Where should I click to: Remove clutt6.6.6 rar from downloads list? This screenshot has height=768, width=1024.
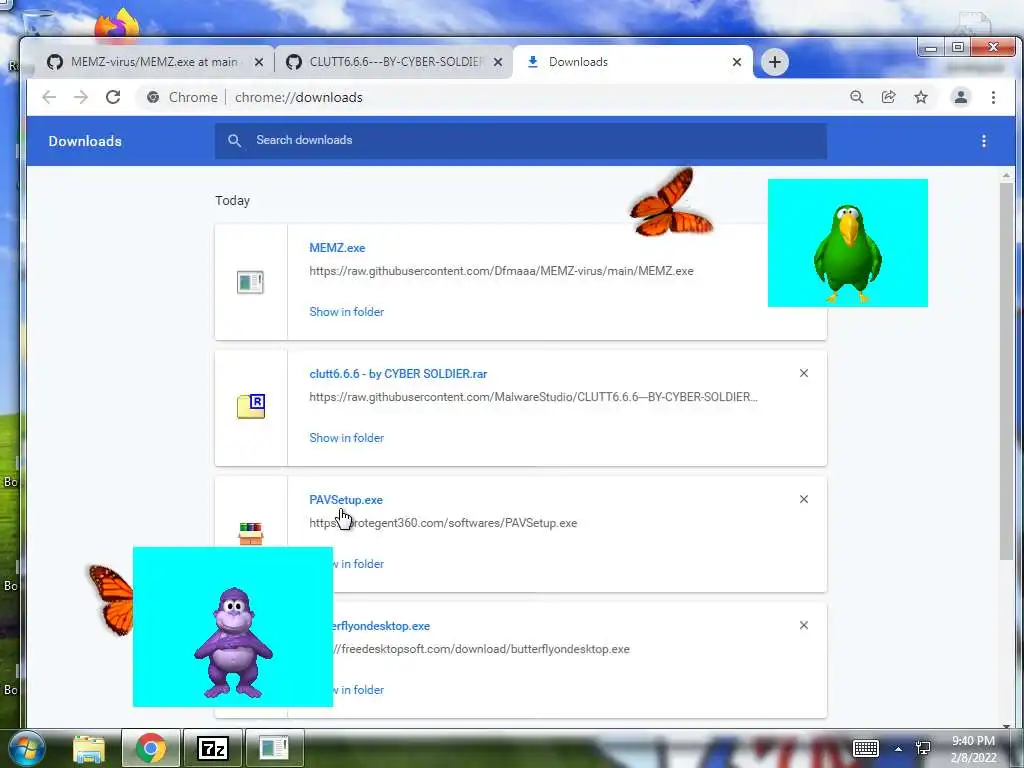tap(804, 373)
